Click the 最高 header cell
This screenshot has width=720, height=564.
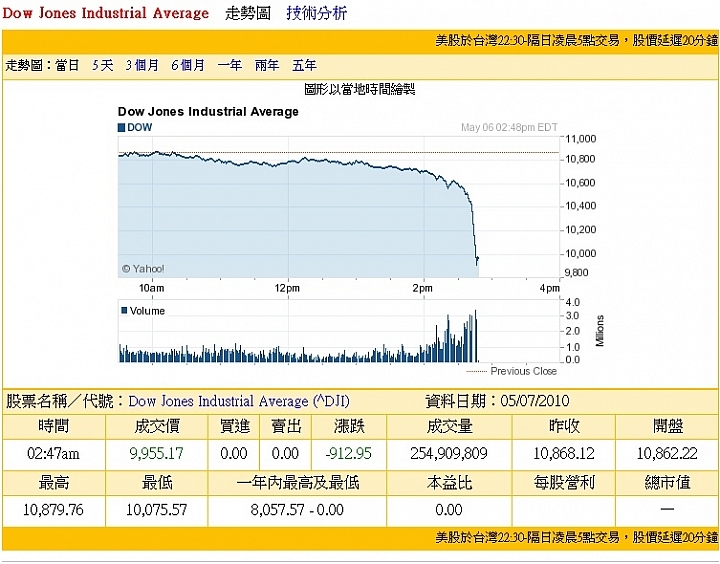[x=54, y=483]
